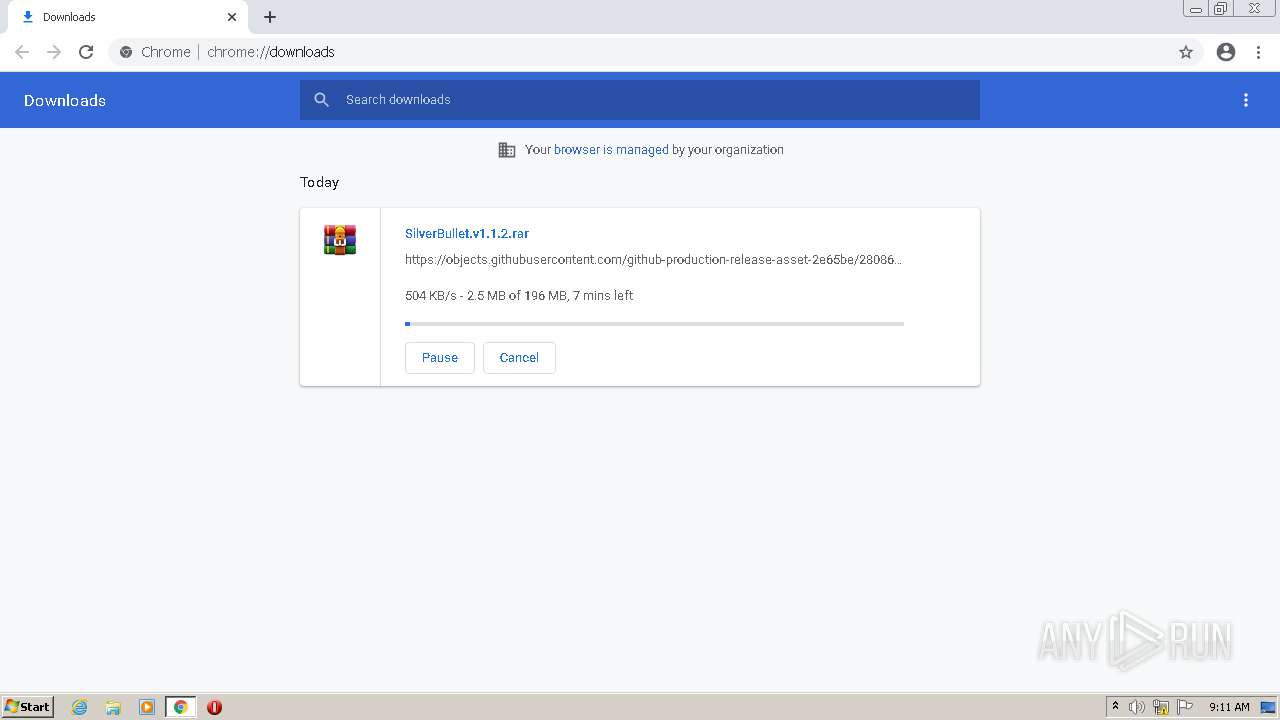Open the volume speaker tray icon

coord(1137,707)
